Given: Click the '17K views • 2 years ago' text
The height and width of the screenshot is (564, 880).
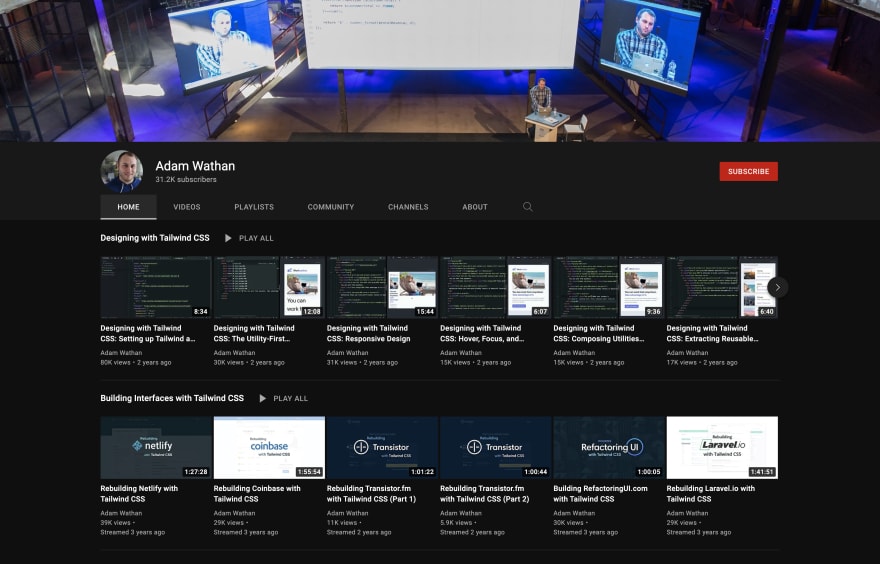Looking at the screenshot, I should (x=702, y=363).
